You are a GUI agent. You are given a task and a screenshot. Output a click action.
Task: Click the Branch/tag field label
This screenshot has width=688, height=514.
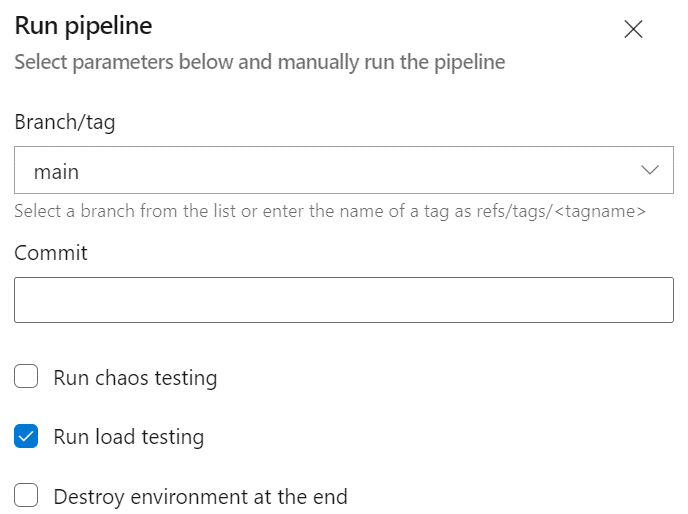pos(65,122)
